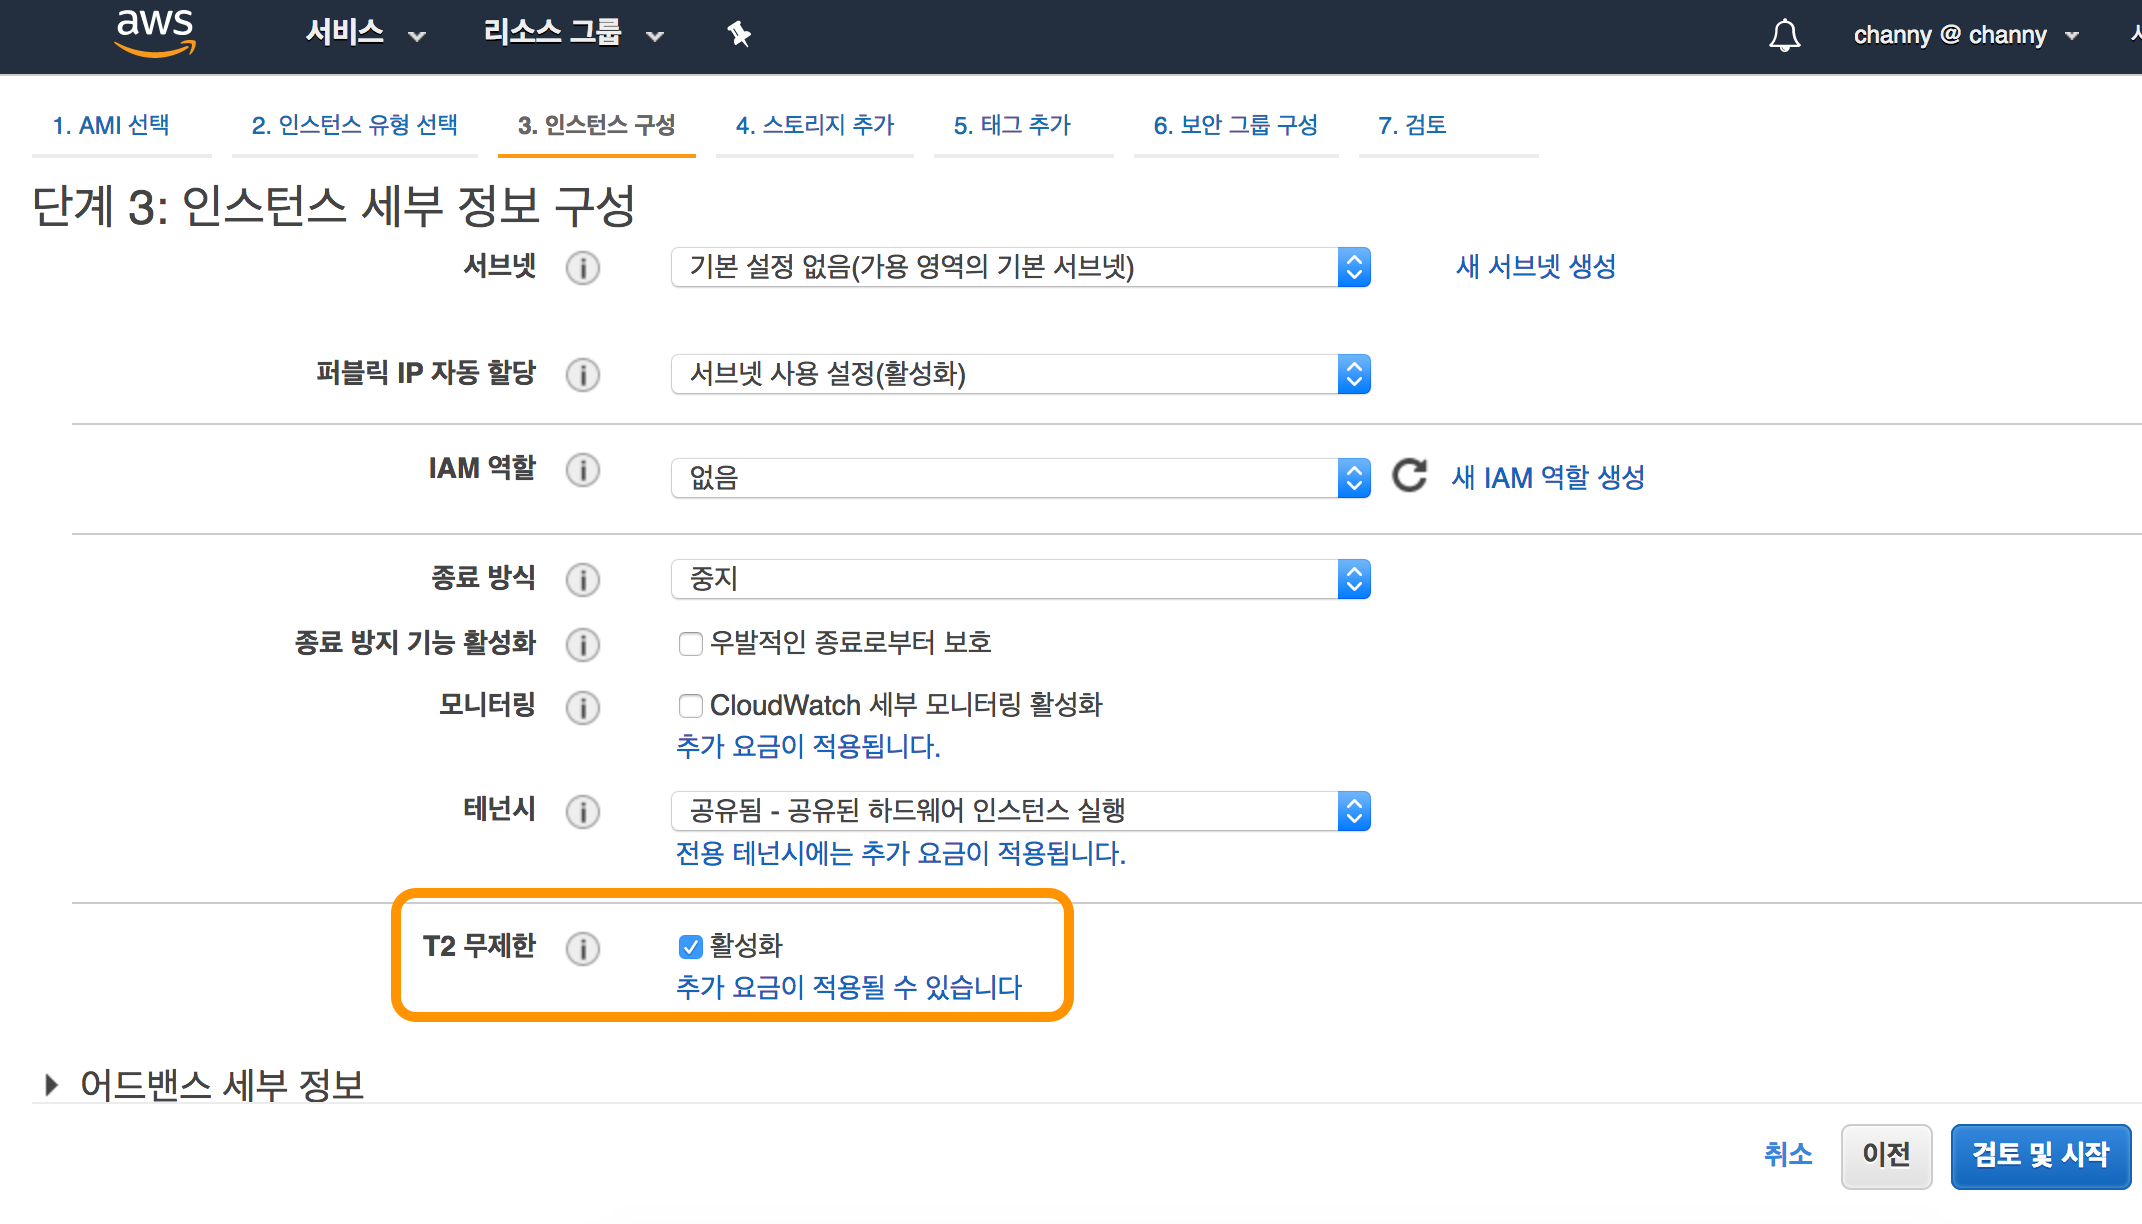Click 새 서브넷 생성 link
Screen dimensions: 2142x1224
(x=1535, y=266)
